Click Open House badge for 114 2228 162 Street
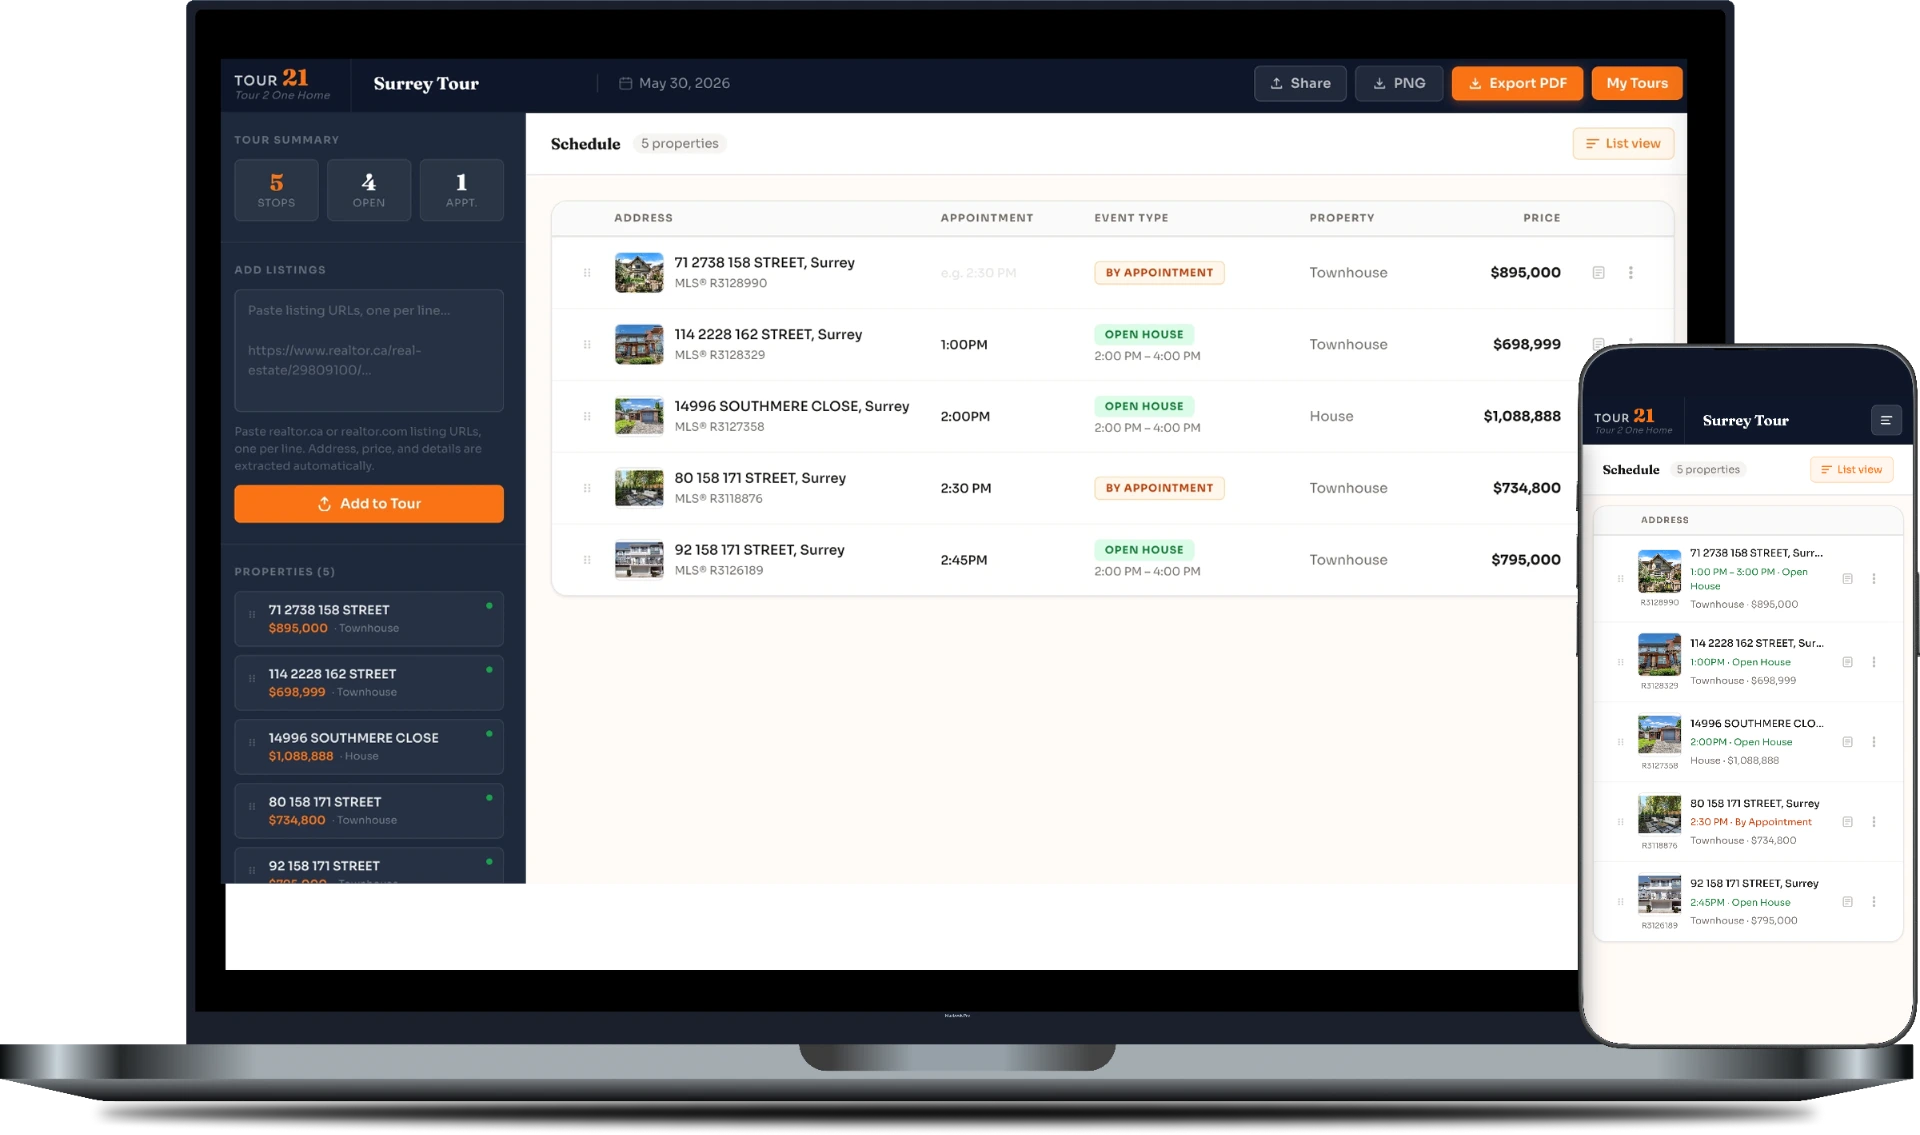Screen dimensions: 1920x1135 1144,335
